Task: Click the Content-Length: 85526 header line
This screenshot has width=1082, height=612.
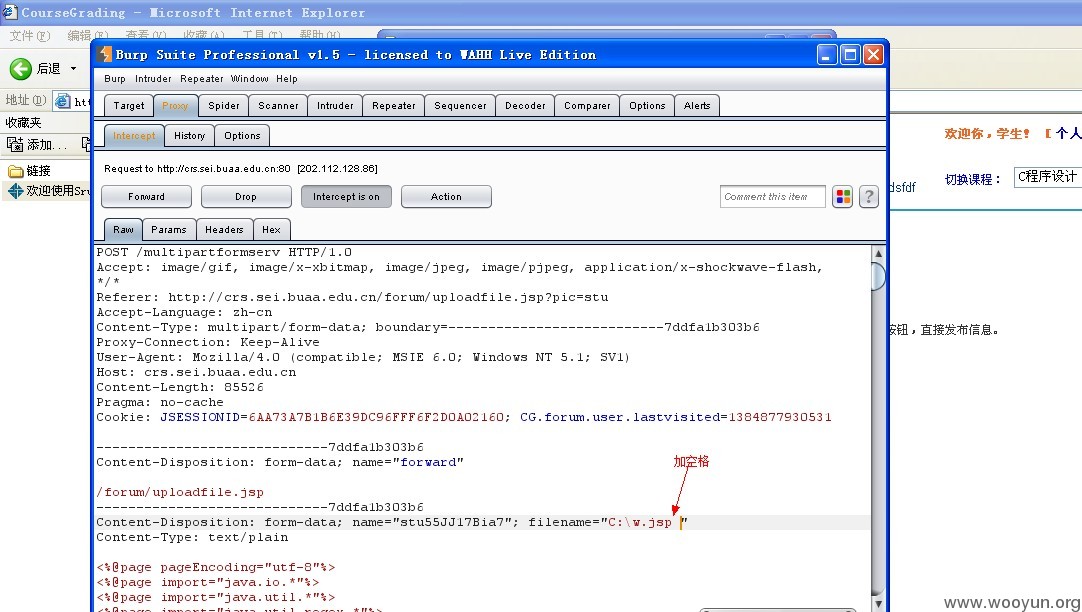Action: tap(180, 387)
